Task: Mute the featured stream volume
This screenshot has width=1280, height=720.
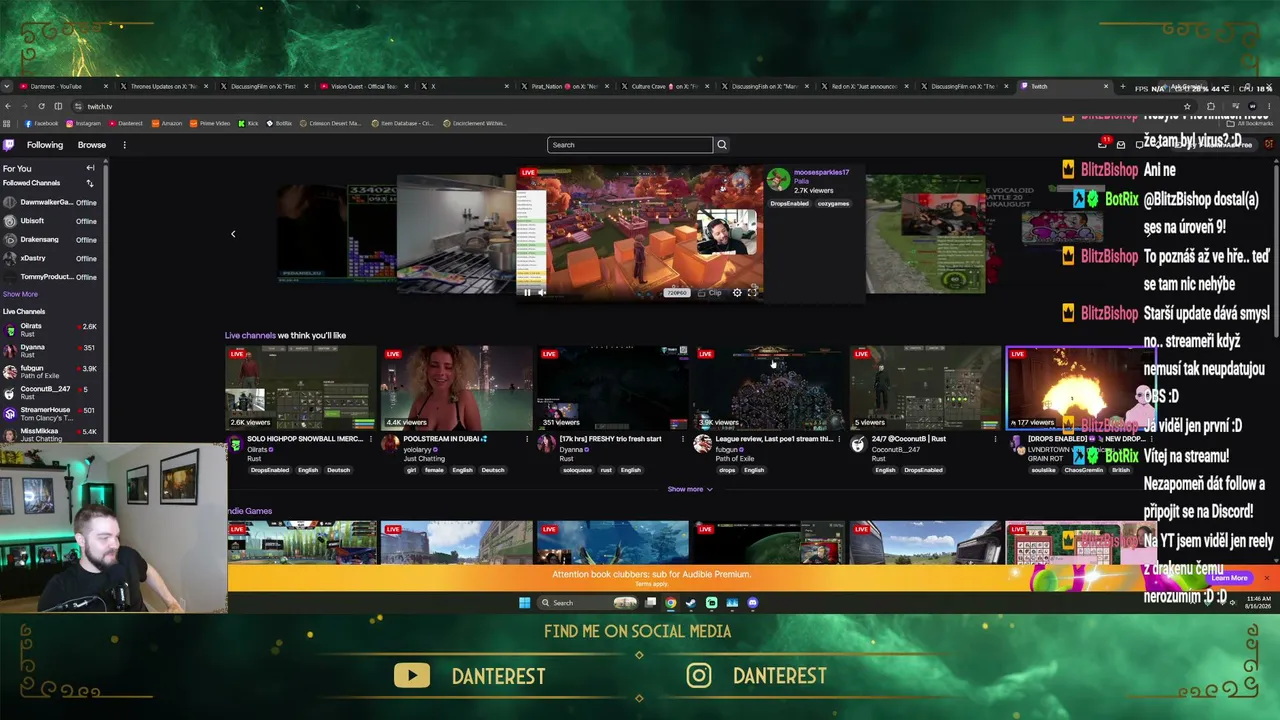Action: point(542,292)
